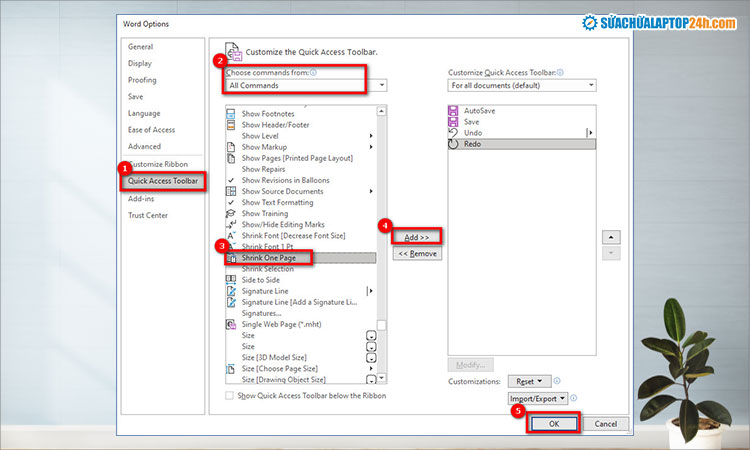Image resolution: width=750 pixels, height=450 pixels.
Task: Click the Modify... button
Action: coord(471,365)
